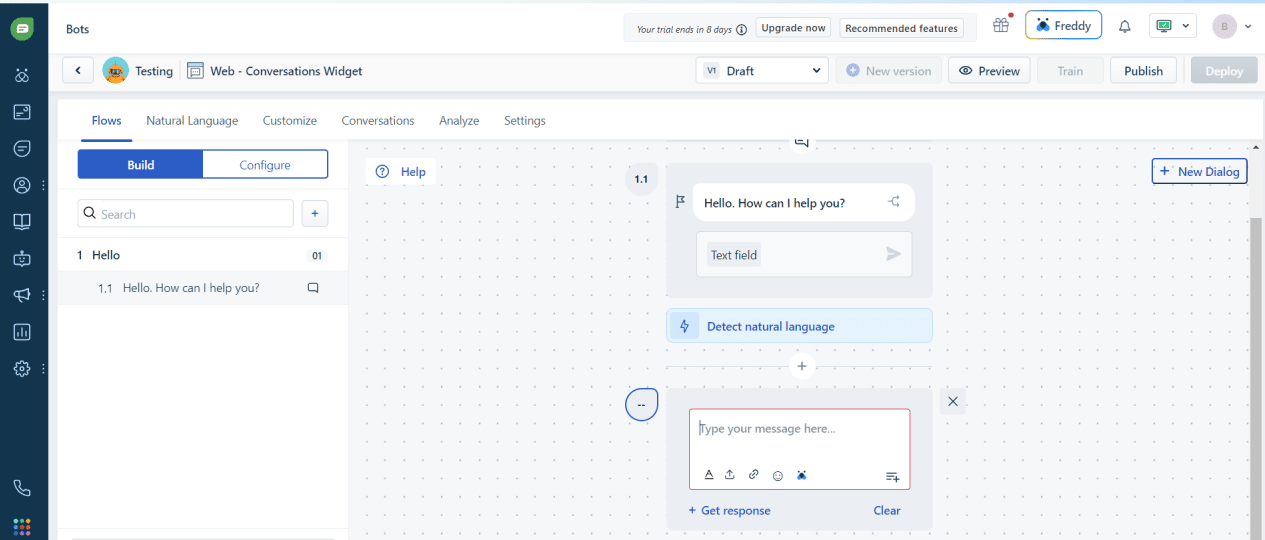The image size is (1265, 540).
Task: Select the Flows tab
Action: (x=106, y=120)
